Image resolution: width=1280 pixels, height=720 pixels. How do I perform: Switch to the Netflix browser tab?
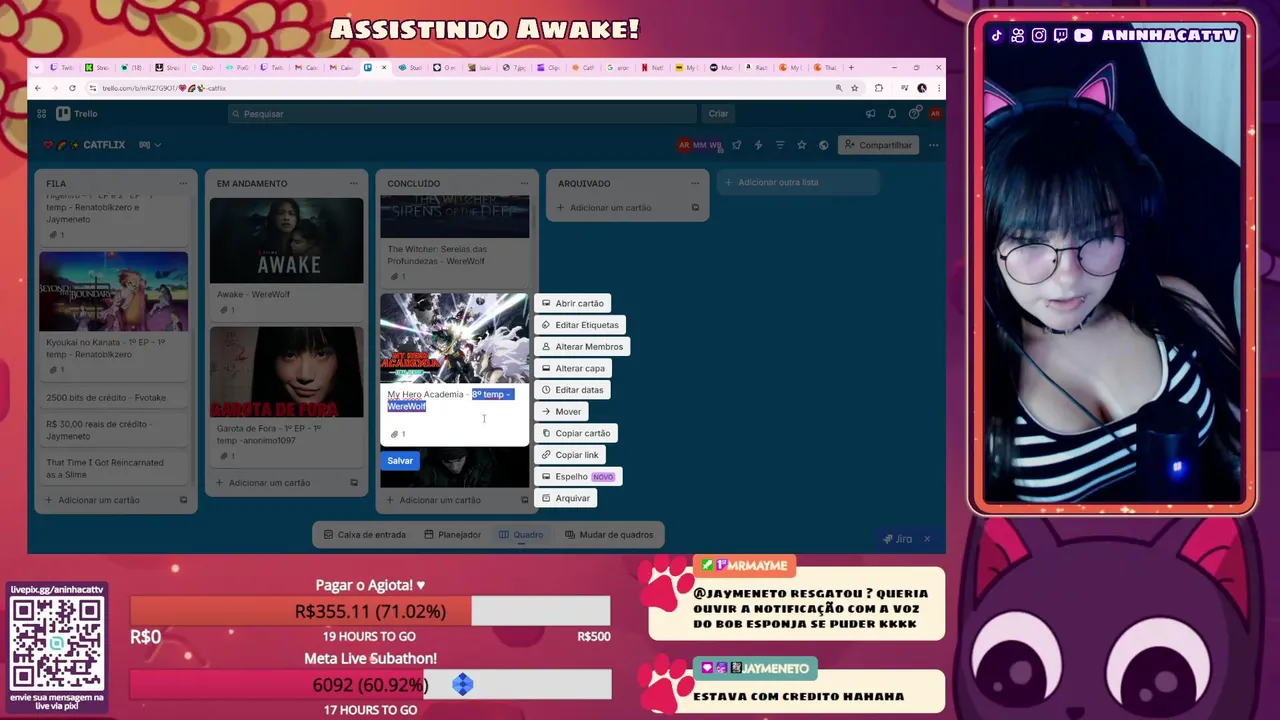coord(655,67)
